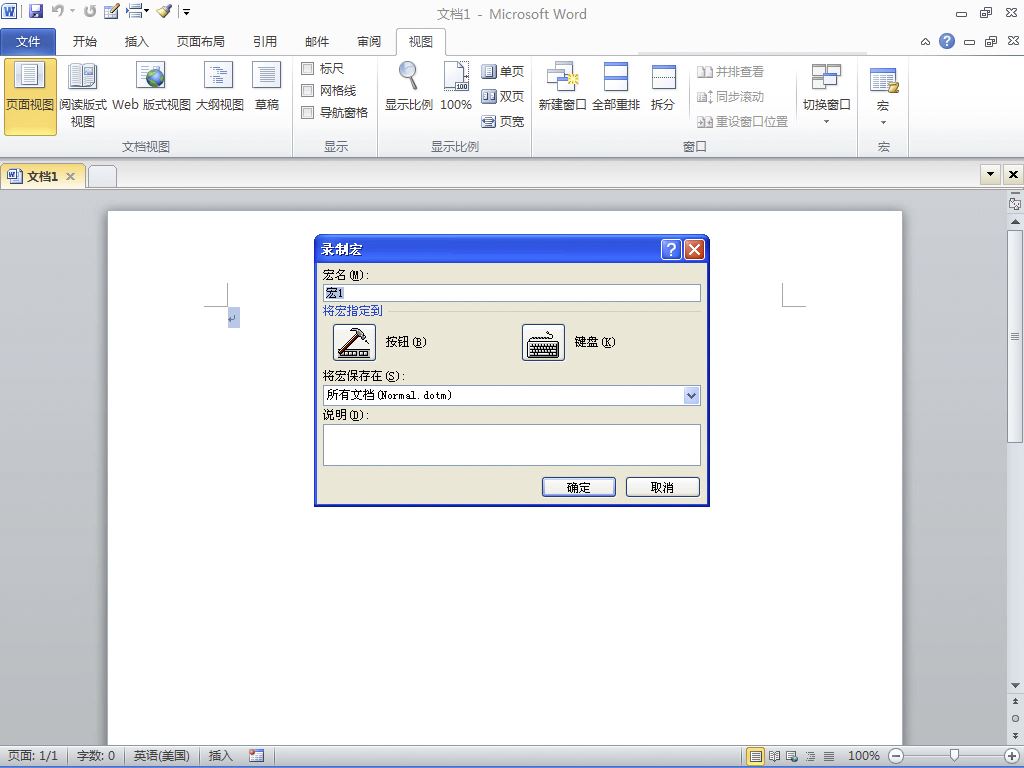Viewport: 1024px width, 768px height.
Task: Click the zoom slider handle
Action: tap(954, 756)
